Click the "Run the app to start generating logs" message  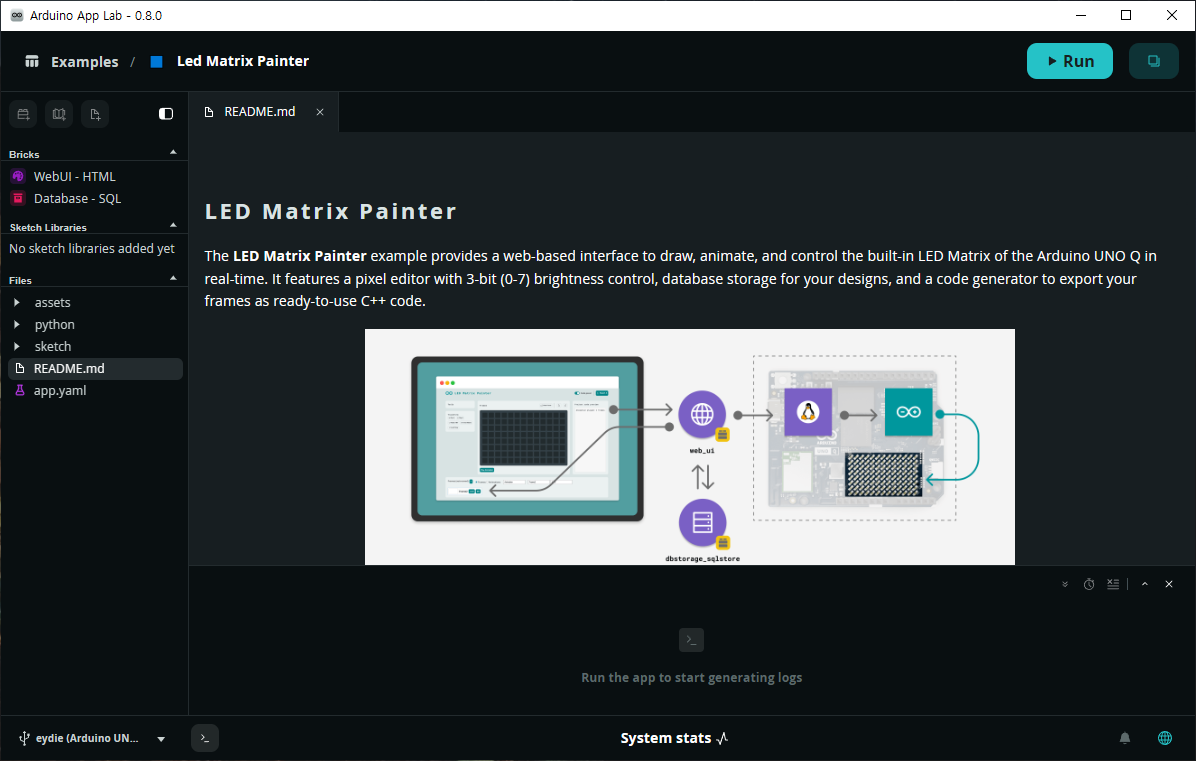tap(691, 678)
